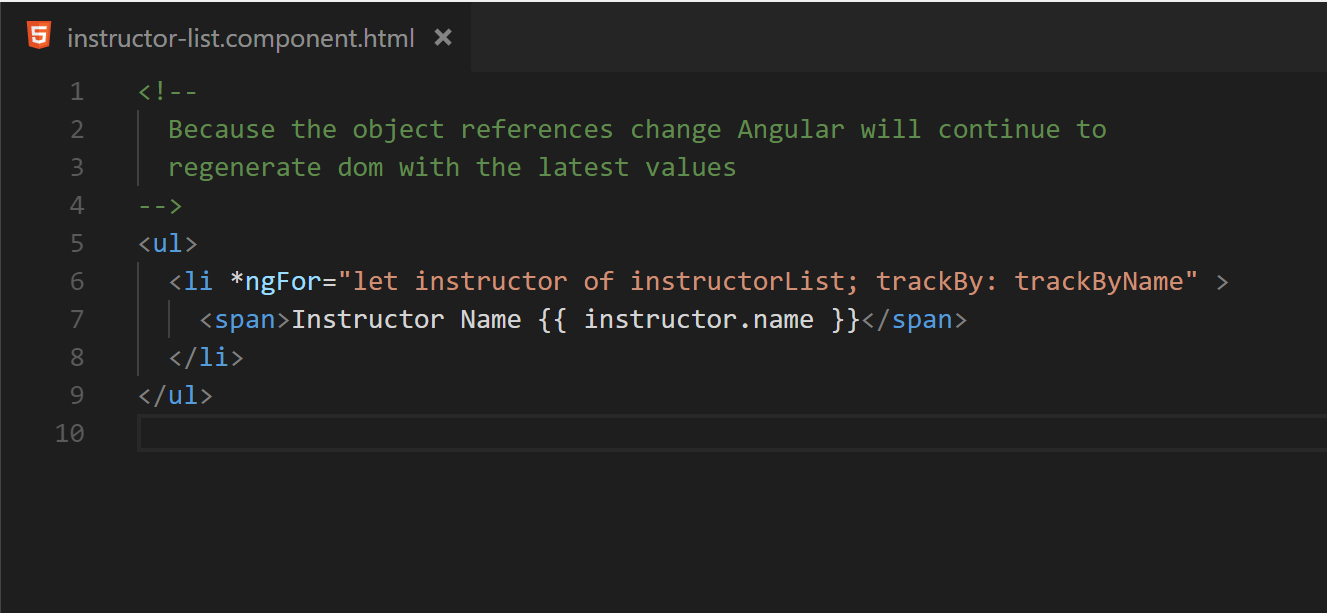Close the instructor-list.component.html tab
Screen dimensions: 1327x613
point(443,38)
